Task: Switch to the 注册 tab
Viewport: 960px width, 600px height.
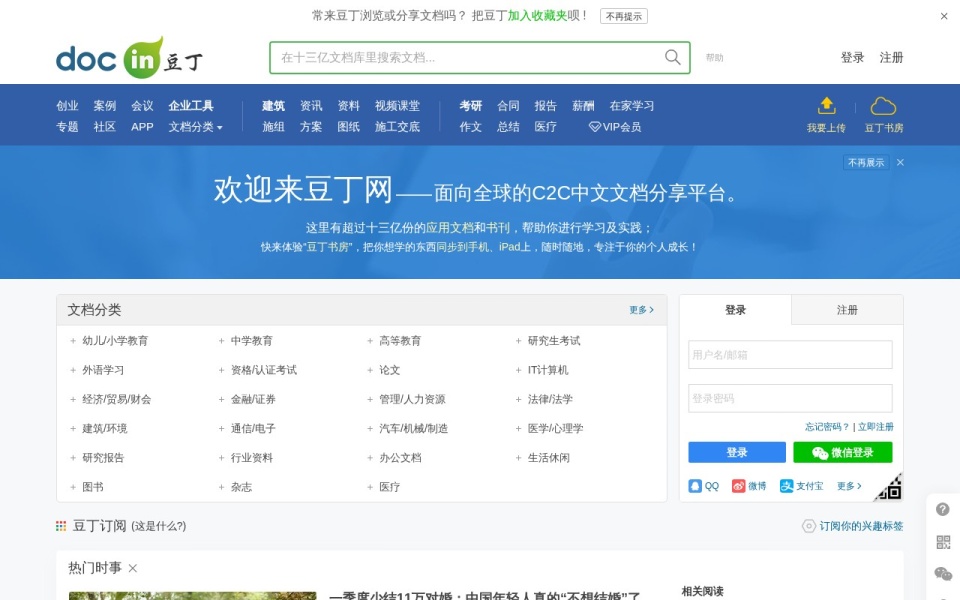Action: [x=847, y=310]
